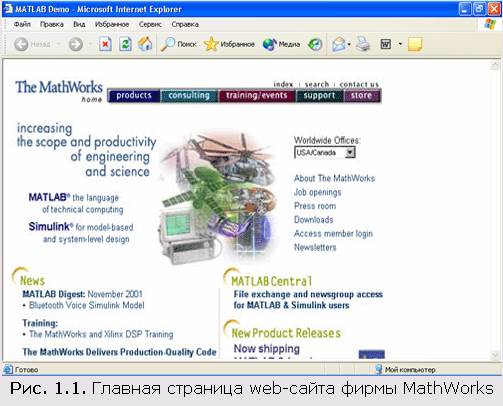Click the central helicopter collage image
This screenshot has width=503, height=406.
[218, 197]
